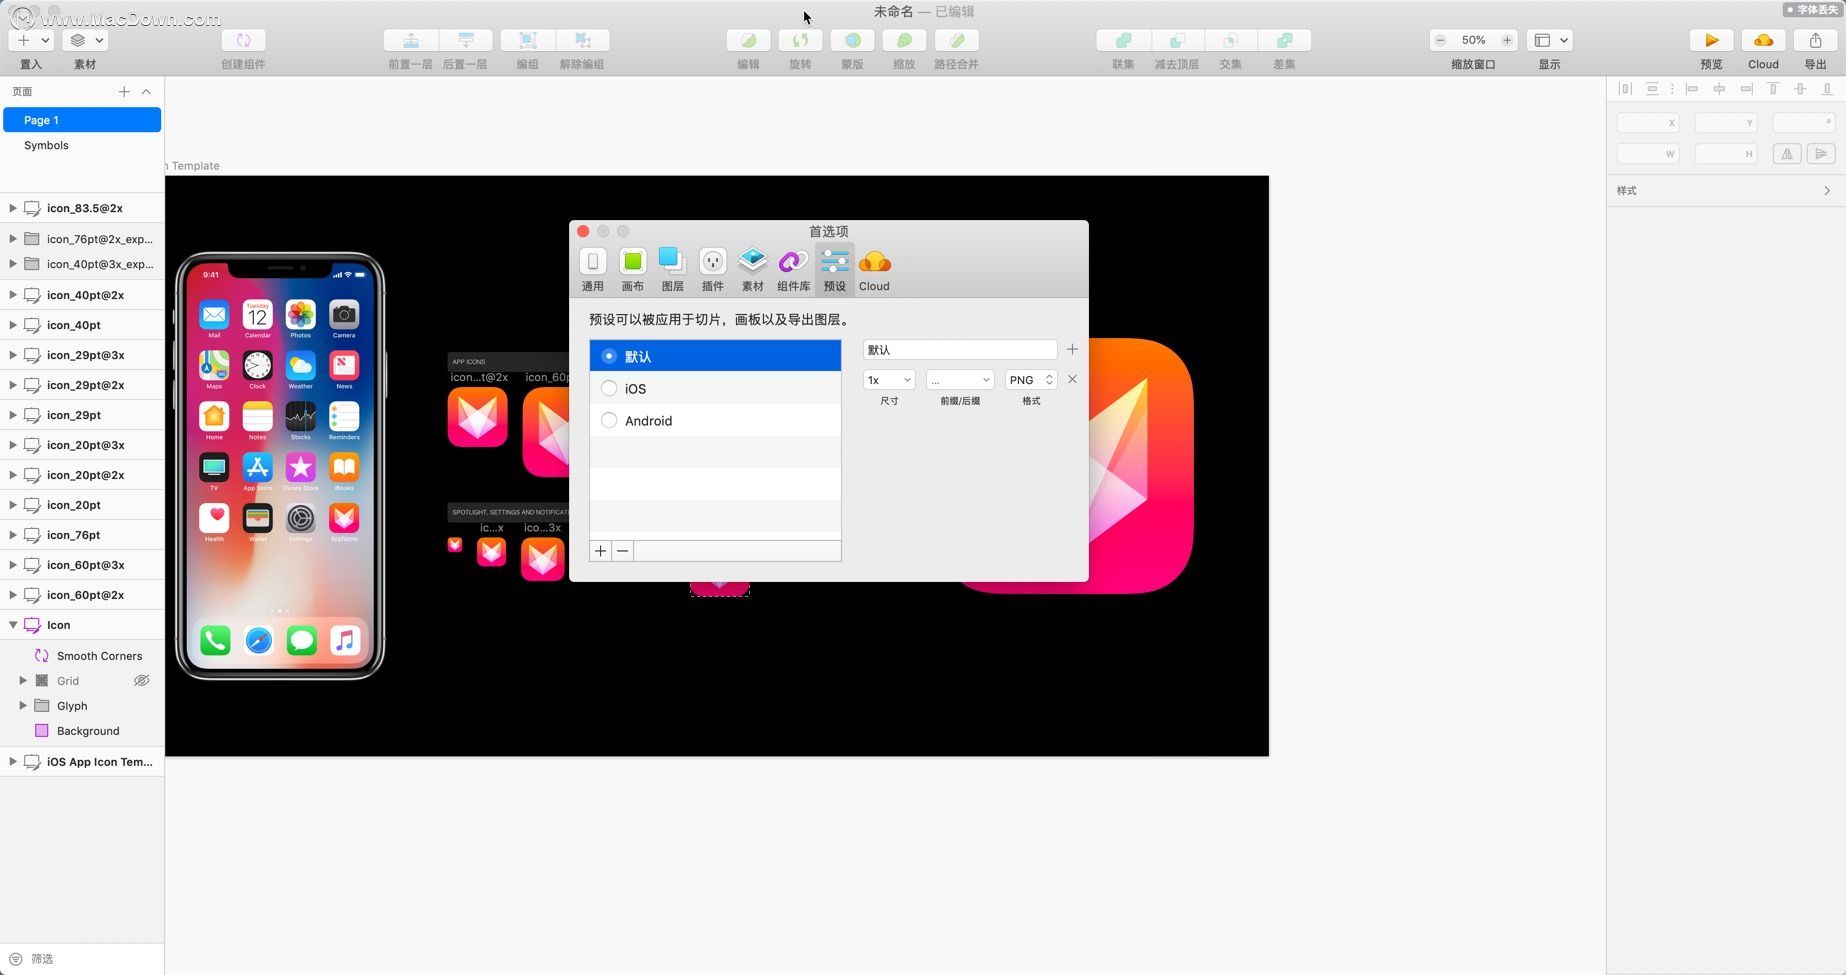Click the 导出 export share icon
This screenshot has height=975, width=1846.
[1815, 40]
